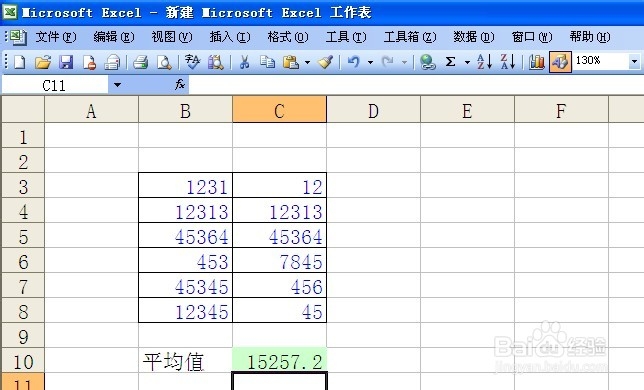Open the 130% zoom dropdown
Viewport: 644px width, 390px height.
(x=635, y=62)
